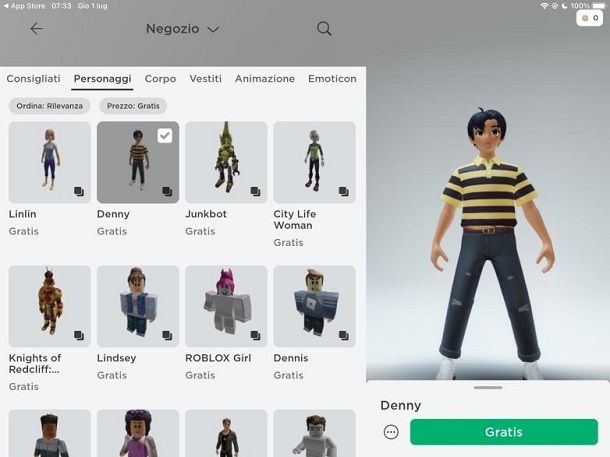
Task: Tap bundle icon on ROBLOX Girl card
Action: click(256, 335)
